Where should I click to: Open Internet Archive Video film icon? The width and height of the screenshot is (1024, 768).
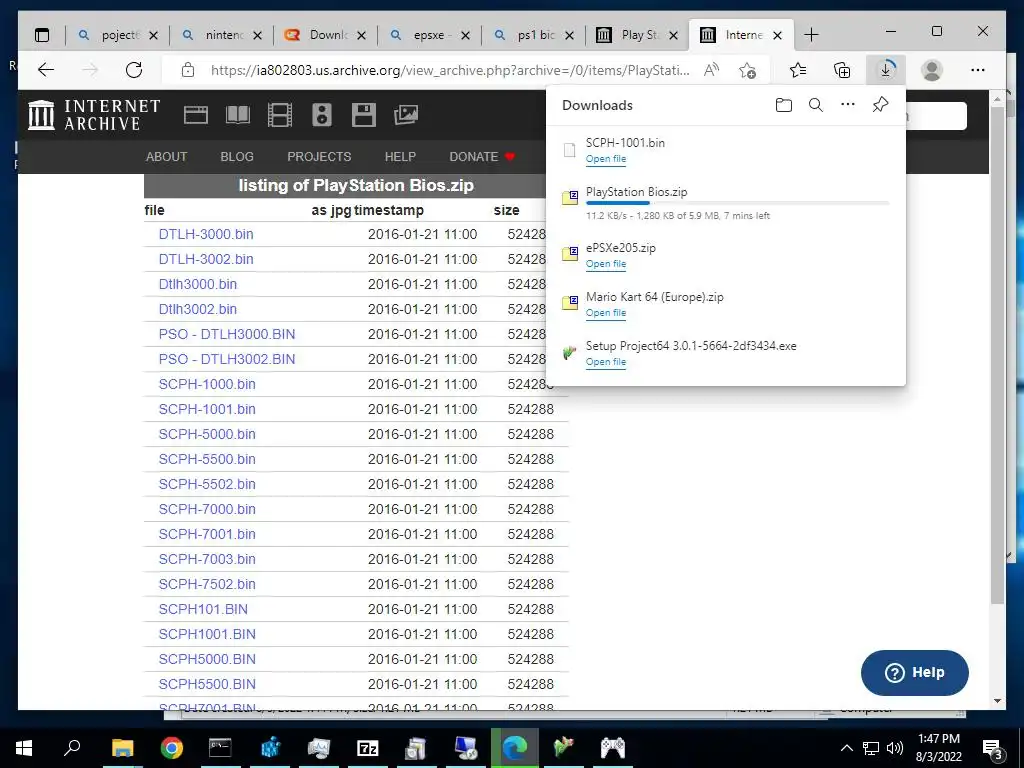pos(280,115)
